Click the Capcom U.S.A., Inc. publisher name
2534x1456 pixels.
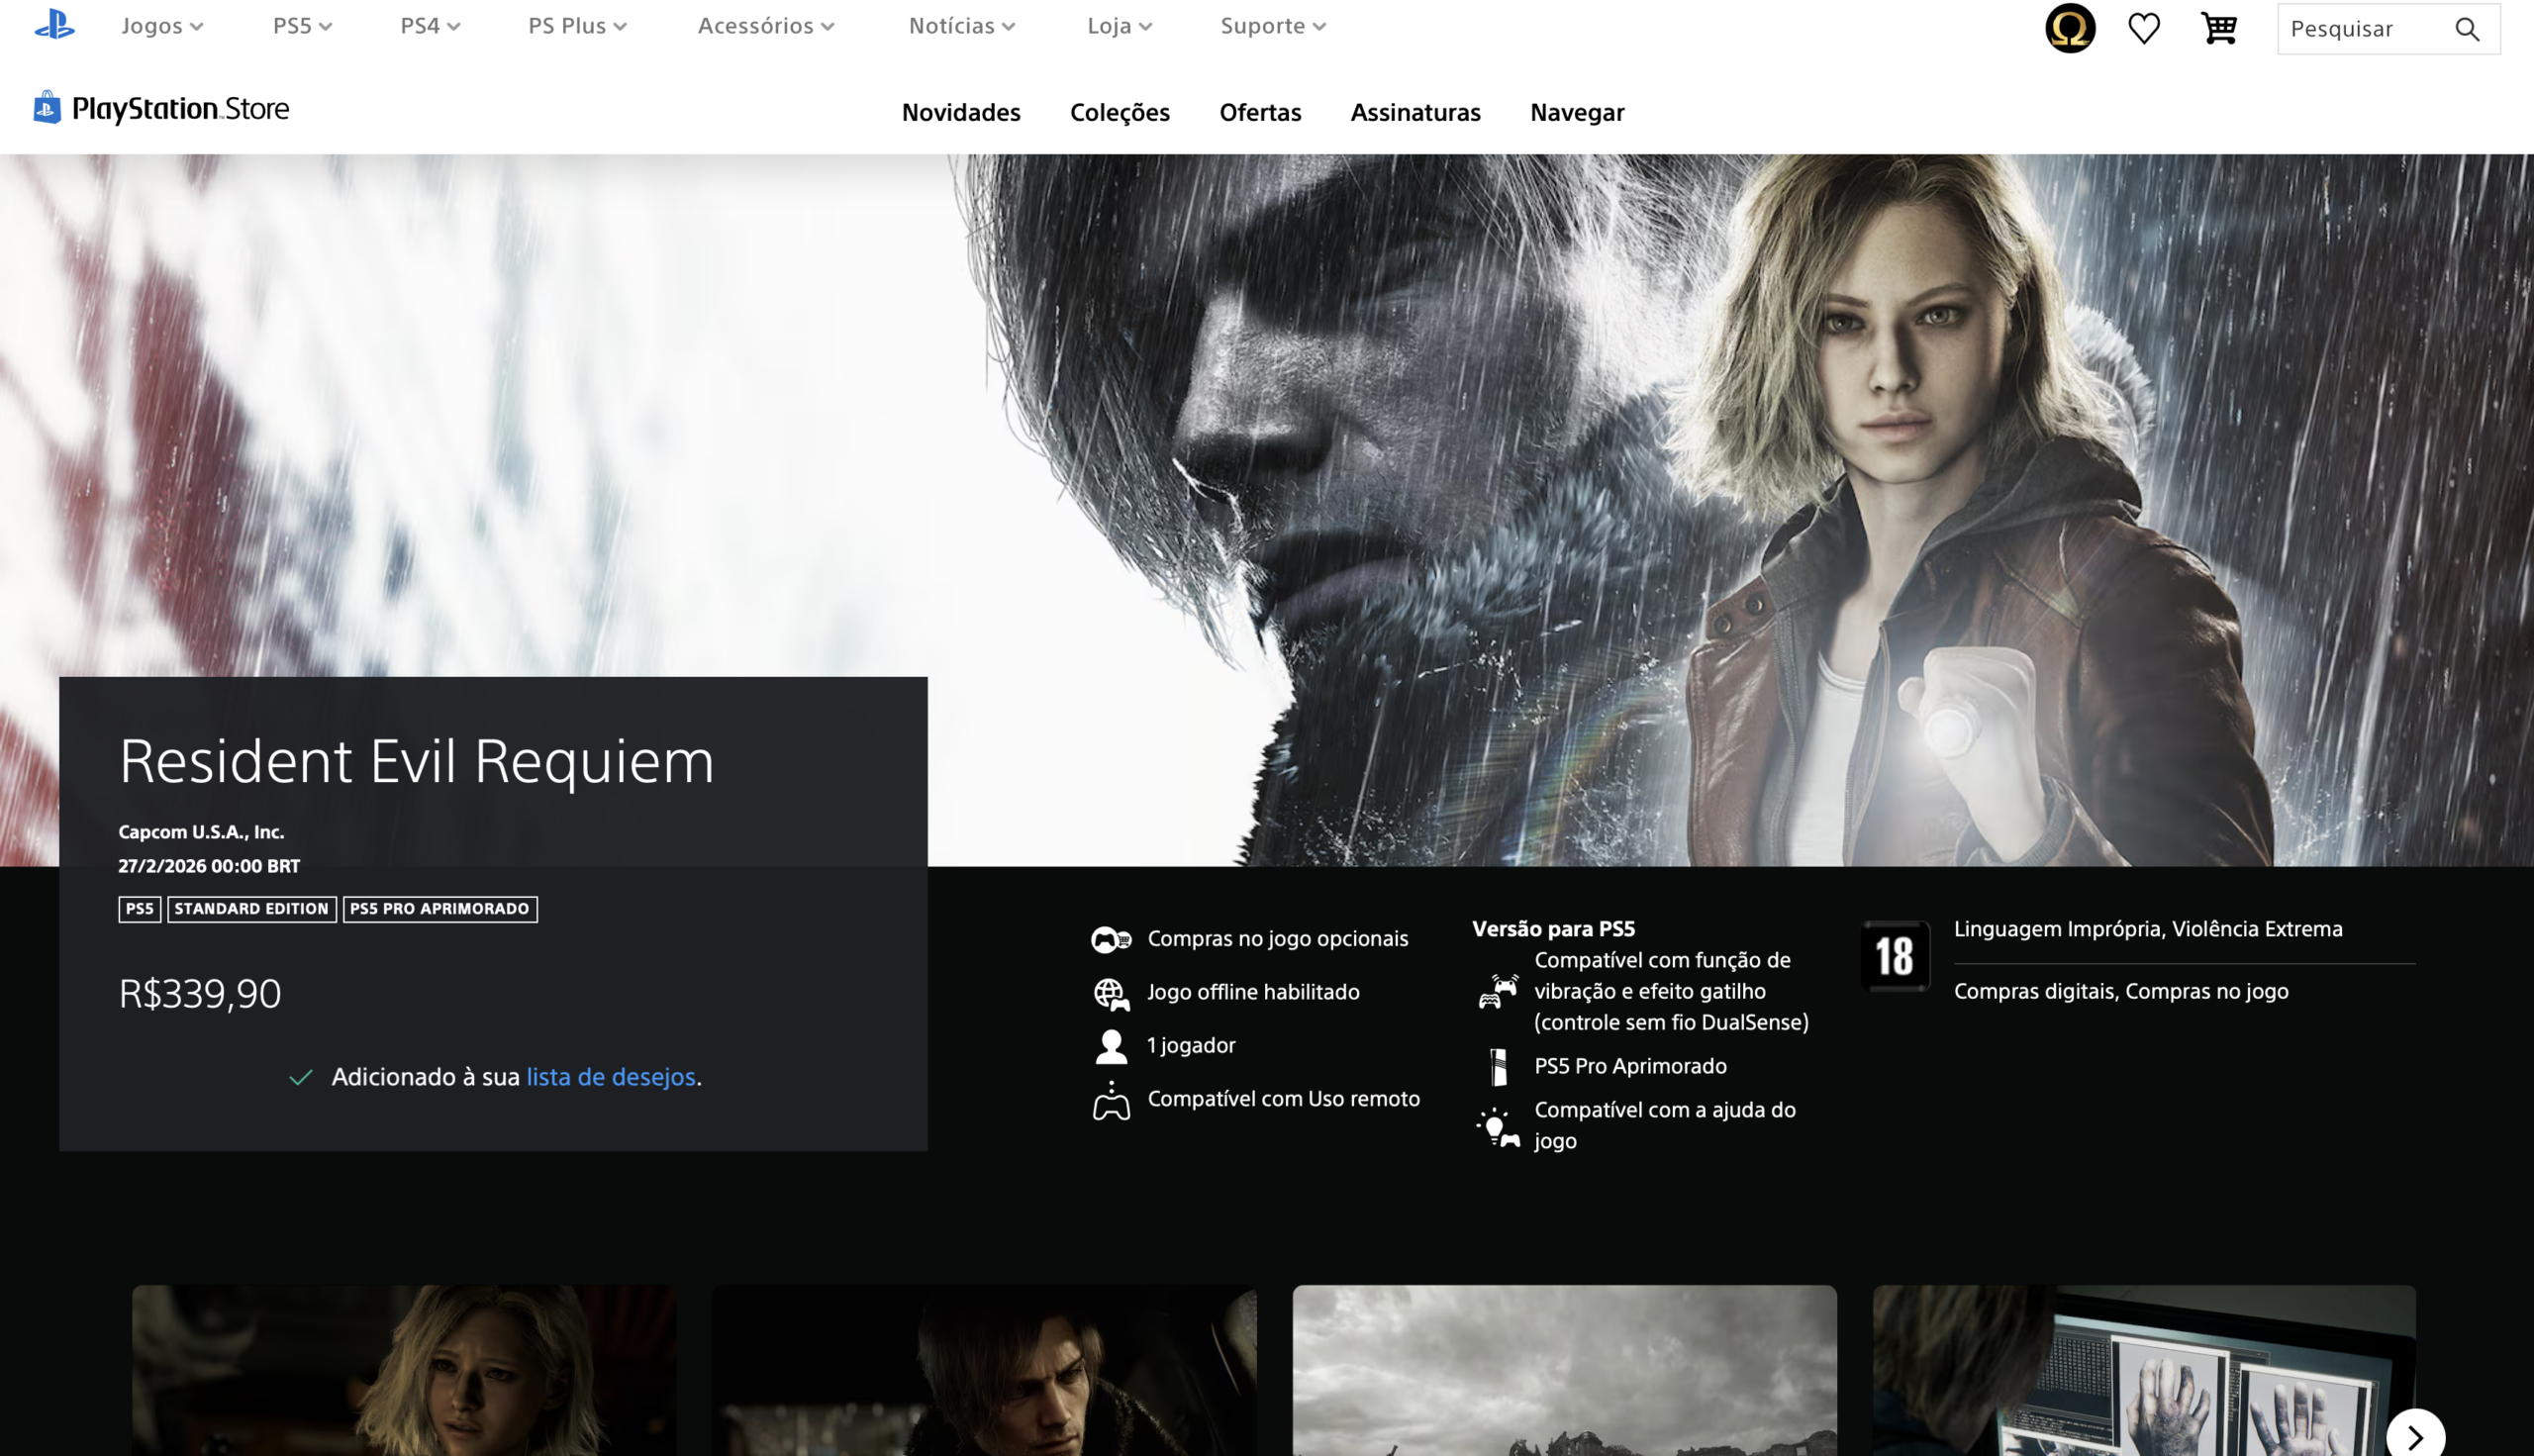[201, 832]
